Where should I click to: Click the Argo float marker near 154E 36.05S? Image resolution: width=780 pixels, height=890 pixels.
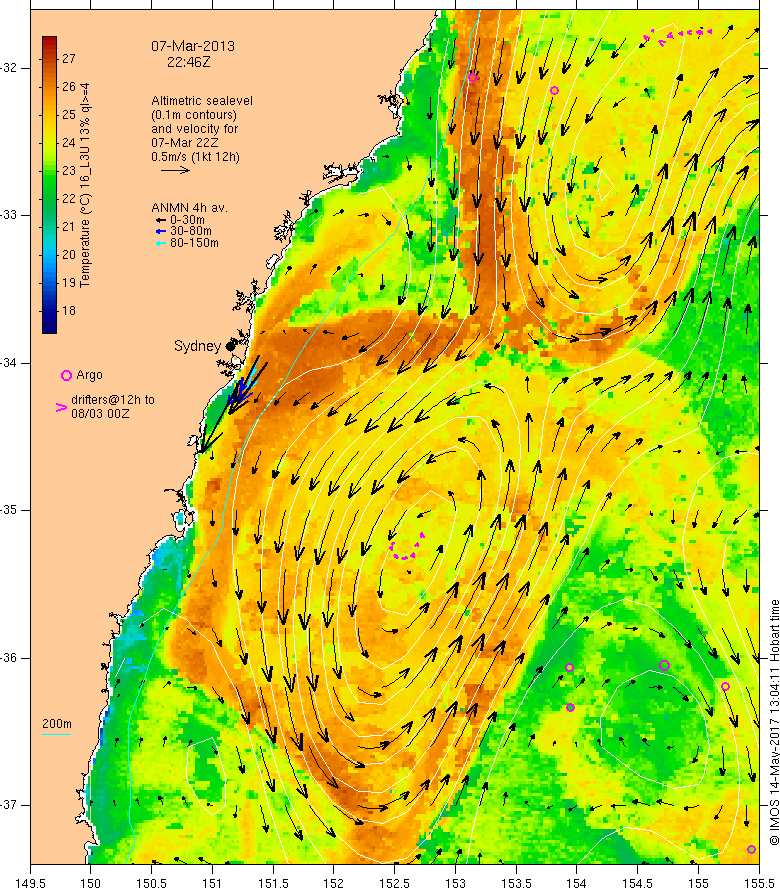(570, 668)
